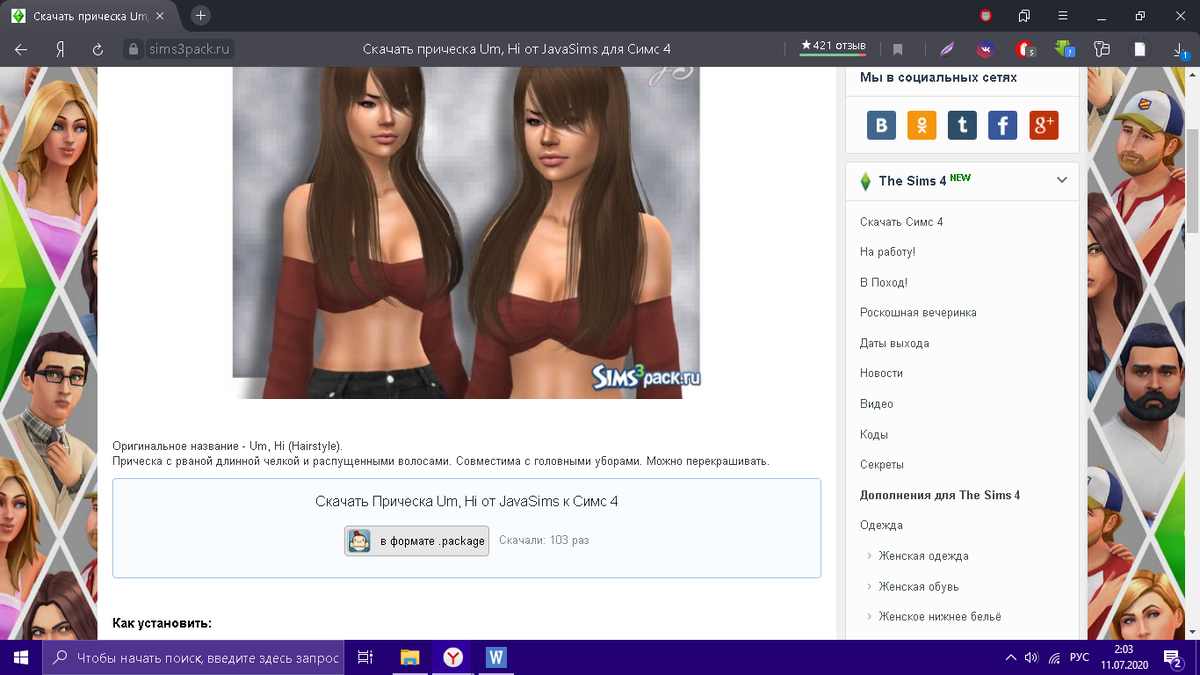The image size is (1200, 675).
Task: Click the purple feather extension icon
Action: click(948, 49)
